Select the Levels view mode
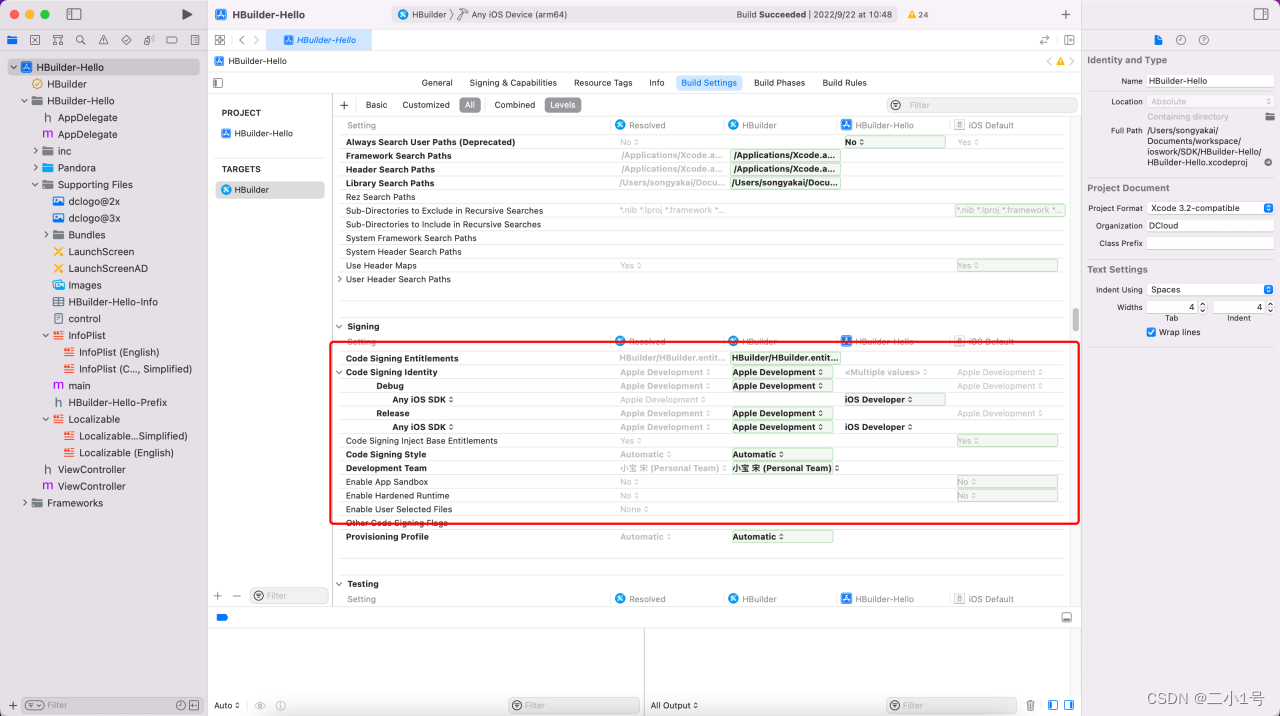The width and height of the screenshot is (1280, 716). point(563,105)
